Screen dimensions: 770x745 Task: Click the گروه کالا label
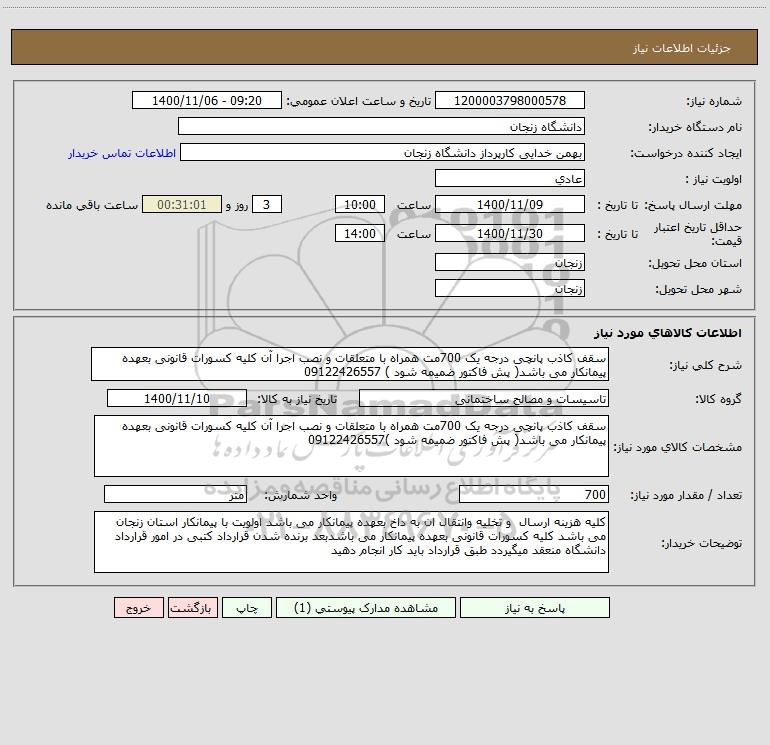718,399
